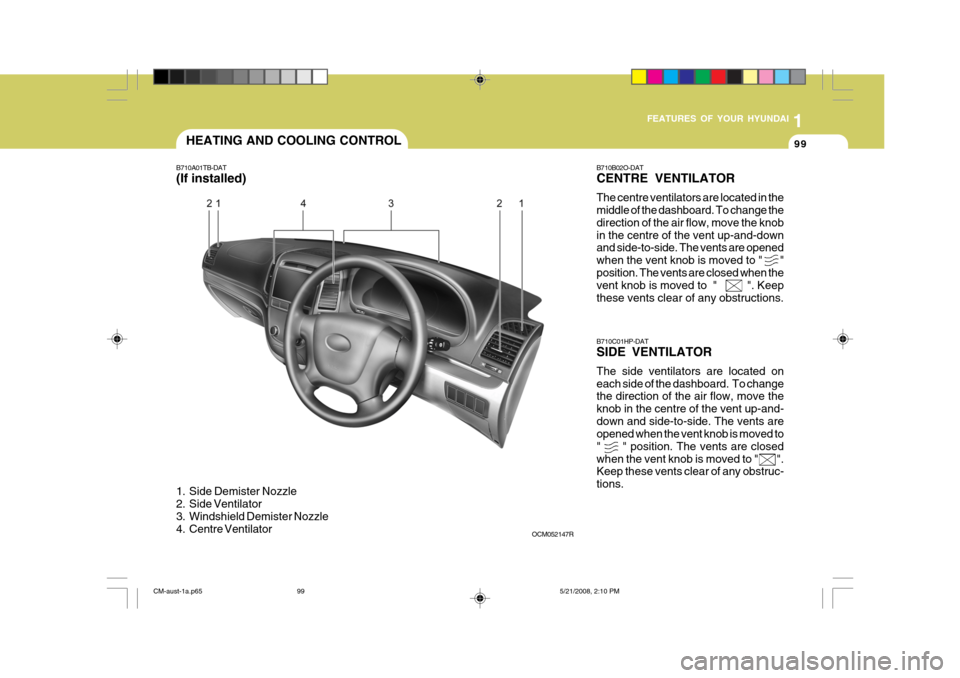
Task: Click legend item '2. Side Ventilator'
Action: [219, 504]
